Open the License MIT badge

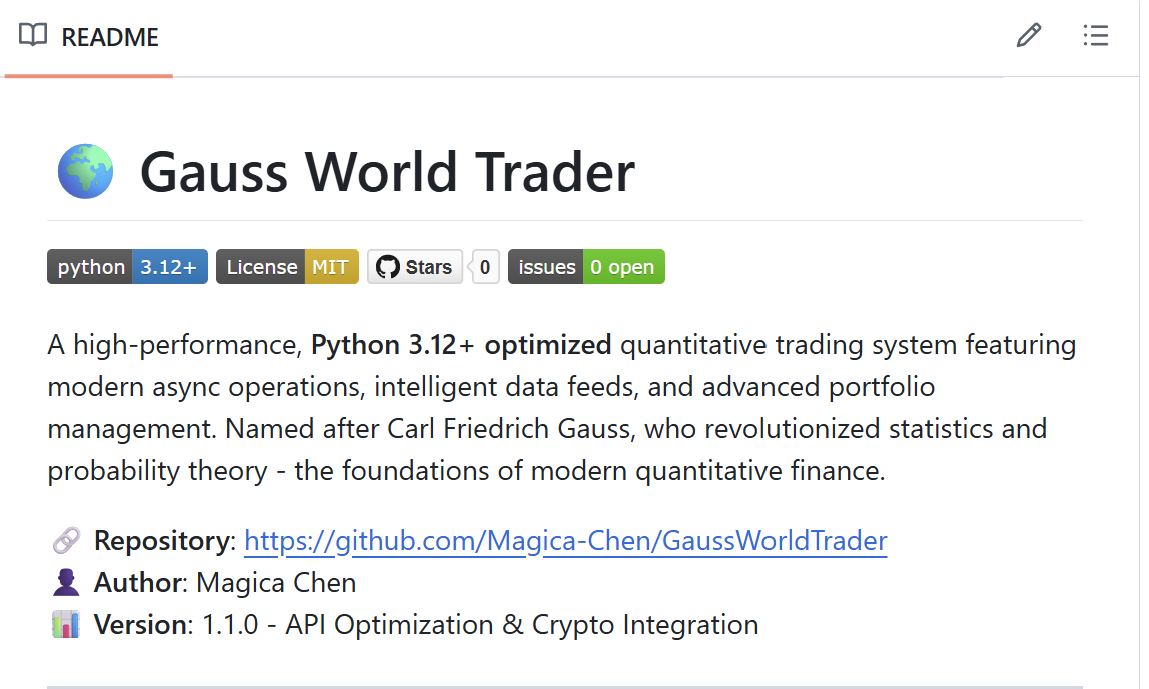point(287,267)
